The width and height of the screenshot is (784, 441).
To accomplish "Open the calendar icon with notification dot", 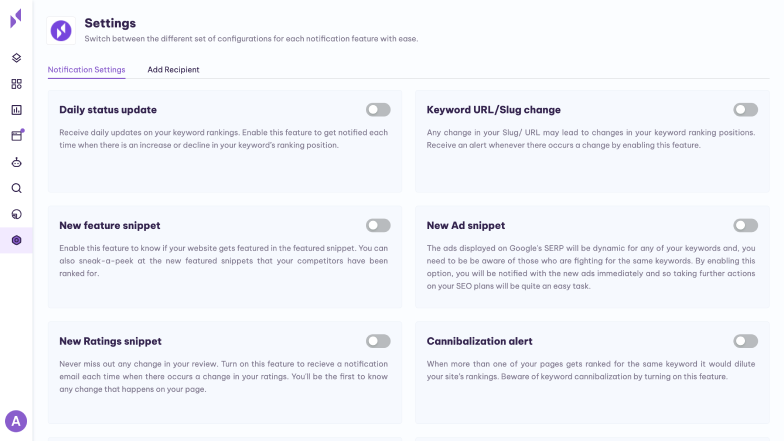I will coord(17,136).
